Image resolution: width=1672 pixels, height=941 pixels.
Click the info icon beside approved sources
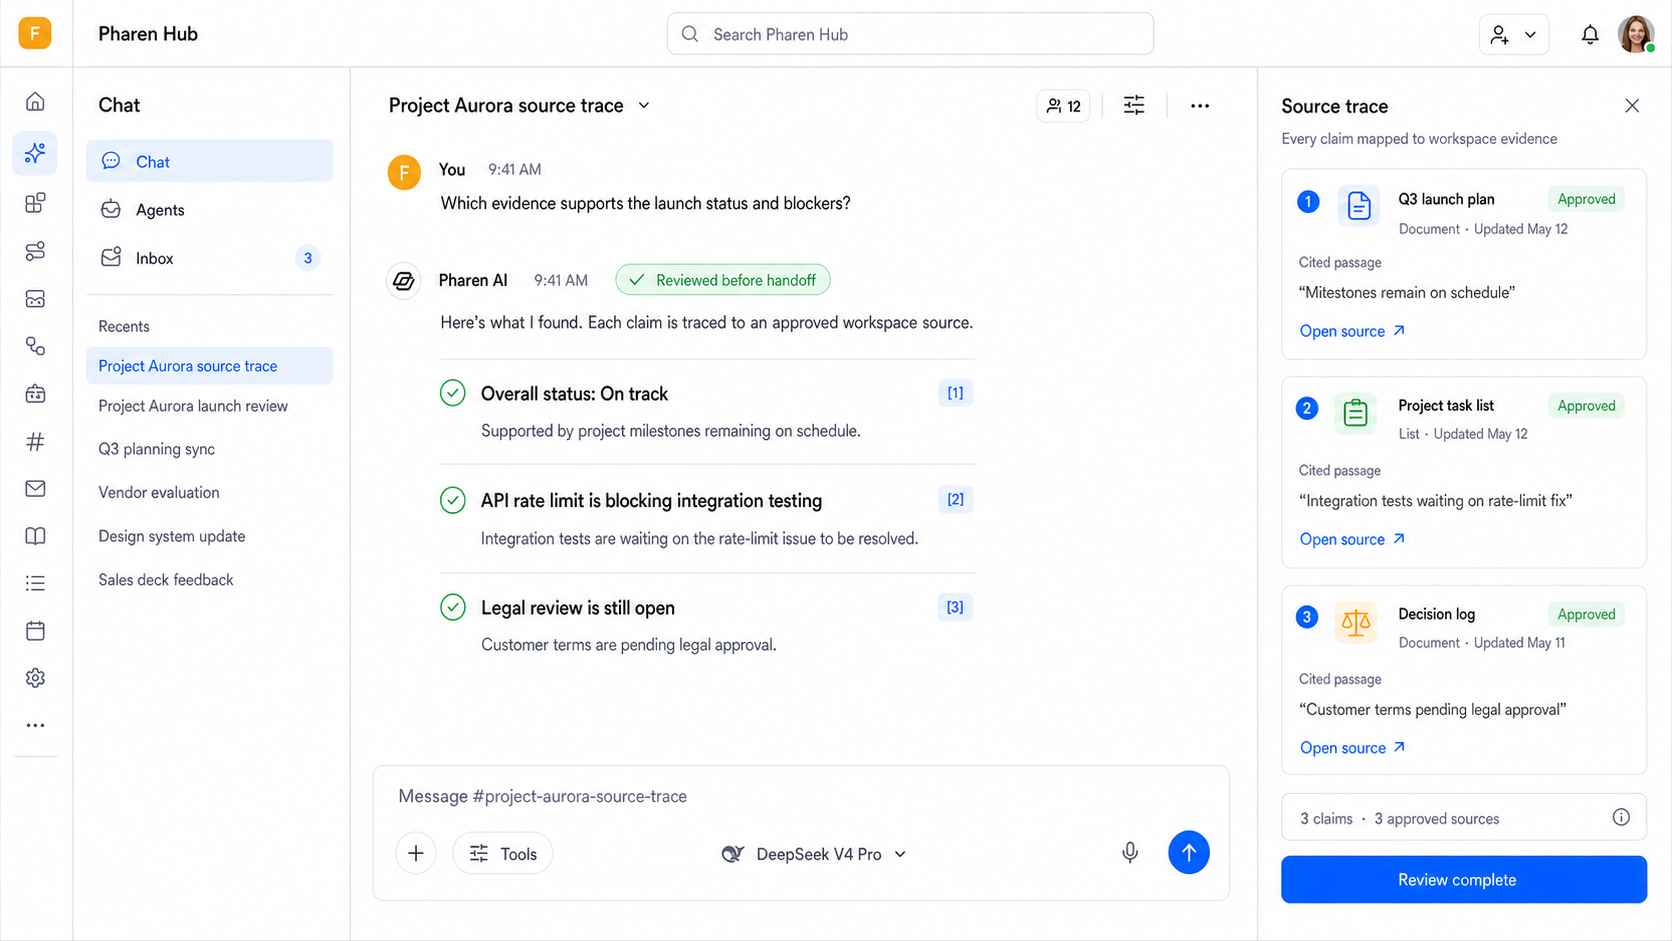point(1621,817)
